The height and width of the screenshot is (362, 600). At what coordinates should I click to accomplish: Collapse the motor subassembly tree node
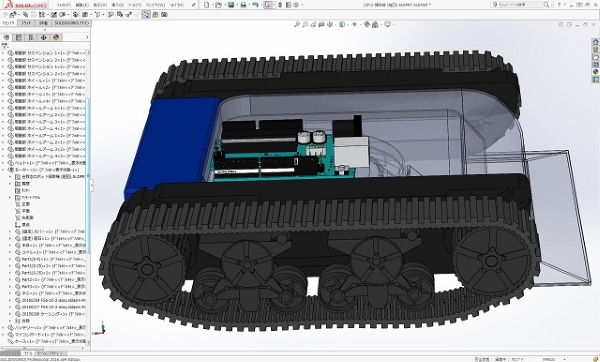click(x=3, y=170)
